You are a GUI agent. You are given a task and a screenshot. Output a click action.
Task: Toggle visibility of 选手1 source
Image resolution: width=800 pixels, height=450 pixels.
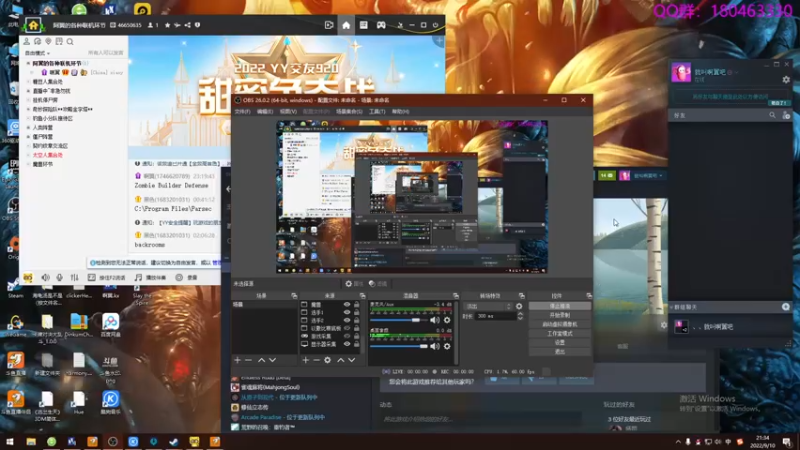(347, 313)
